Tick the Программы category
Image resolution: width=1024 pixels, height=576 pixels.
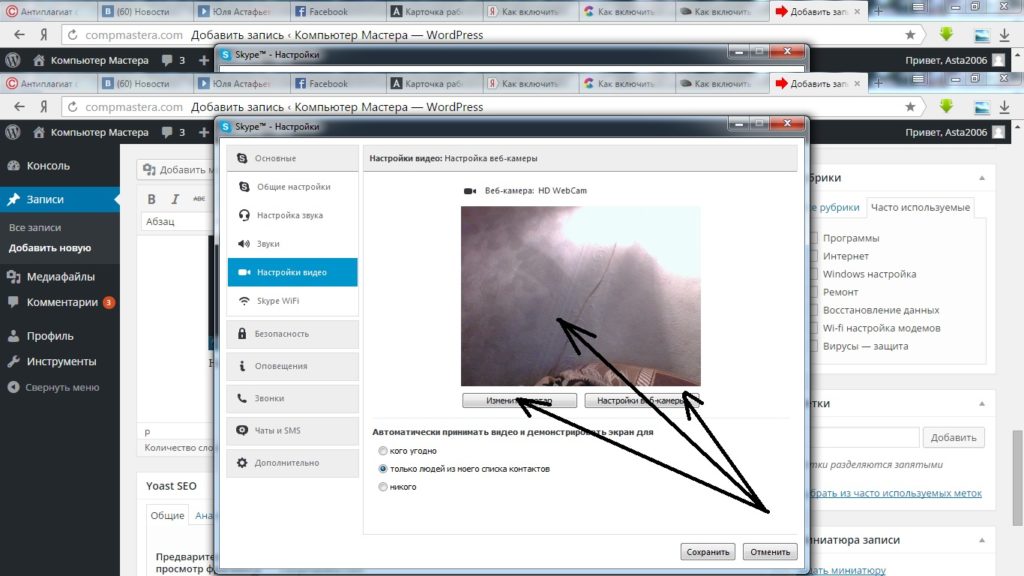coord(814,238)
